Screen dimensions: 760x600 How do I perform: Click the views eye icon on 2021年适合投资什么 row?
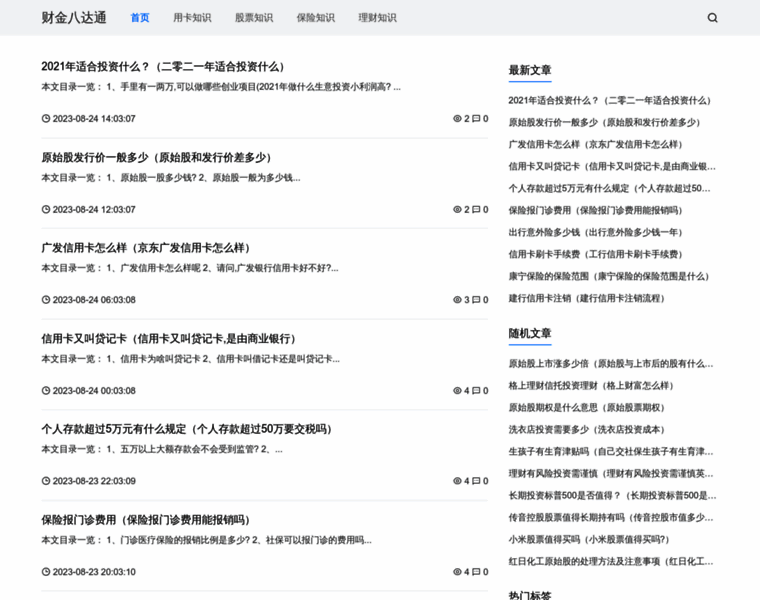point(457,119)
